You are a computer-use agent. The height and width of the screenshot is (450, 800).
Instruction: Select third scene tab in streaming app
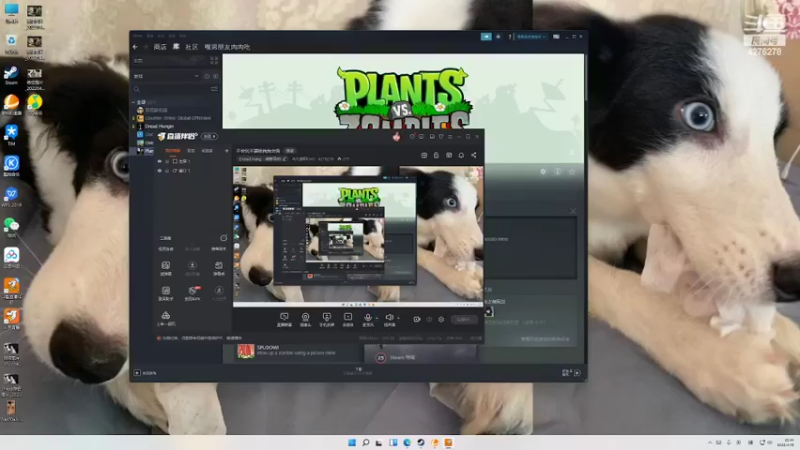tap(207, 151)
